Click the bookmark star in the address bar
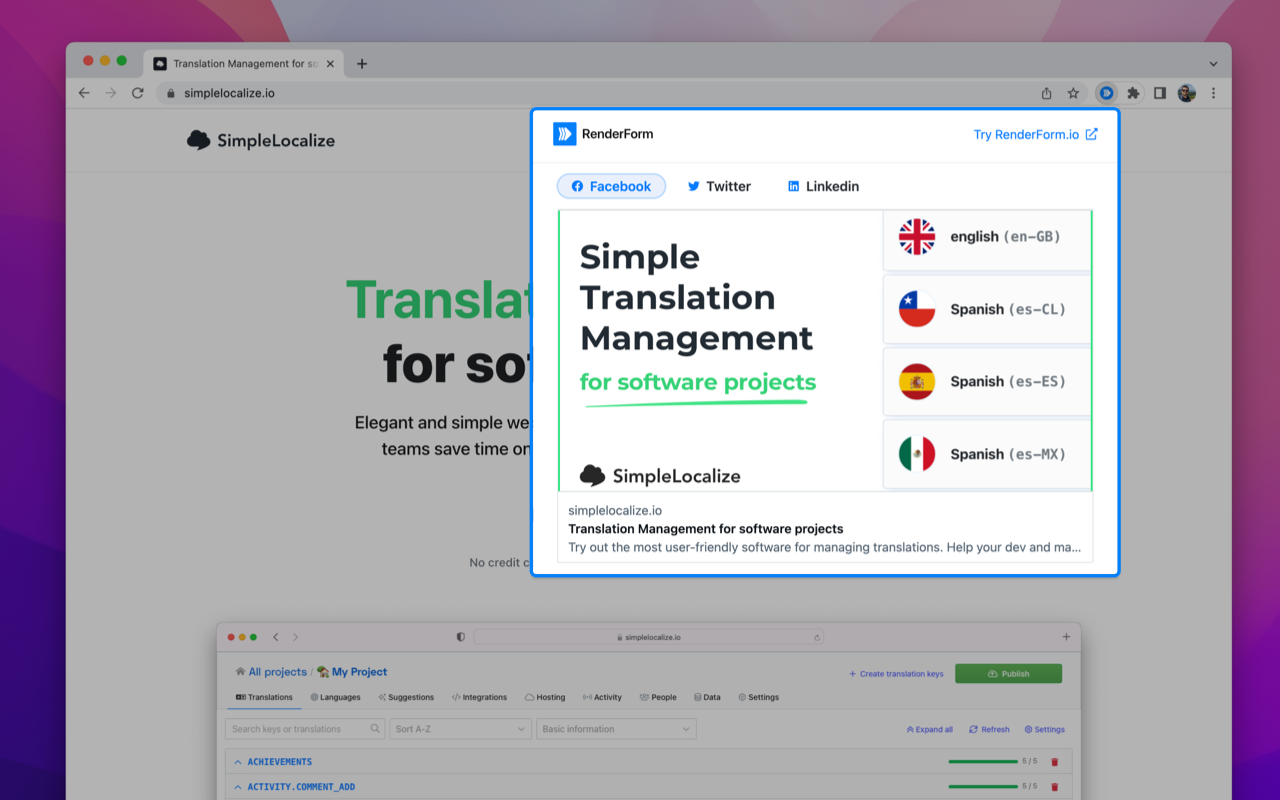This screenshot has width=1280, height=800. pos(1073,93)
